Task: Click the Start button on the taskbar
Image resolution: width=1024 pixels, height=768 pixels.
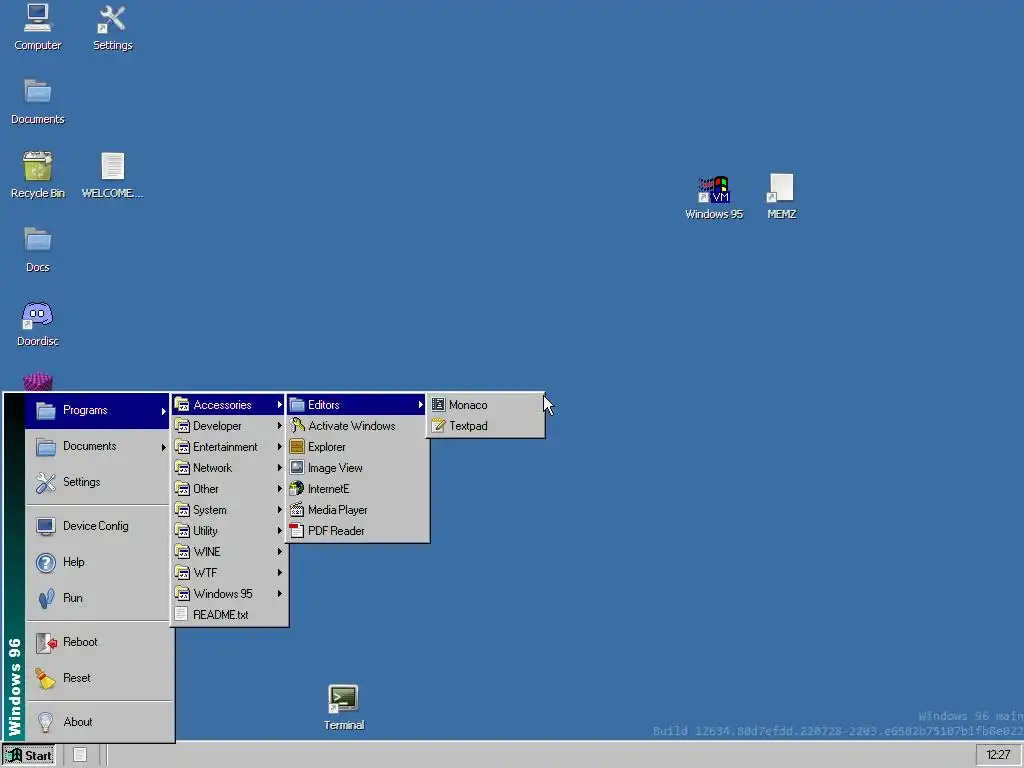Action: tap(29, 755)
